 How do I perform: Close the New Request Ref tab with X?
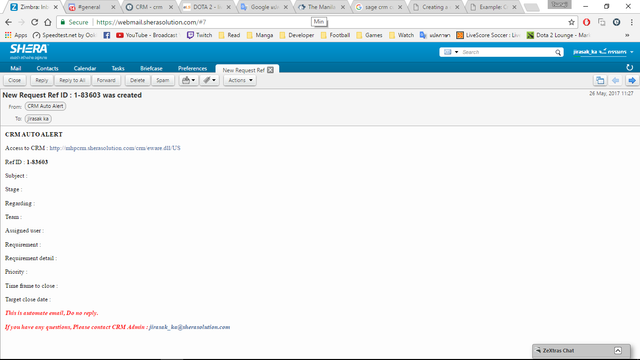tap(270, 70)
